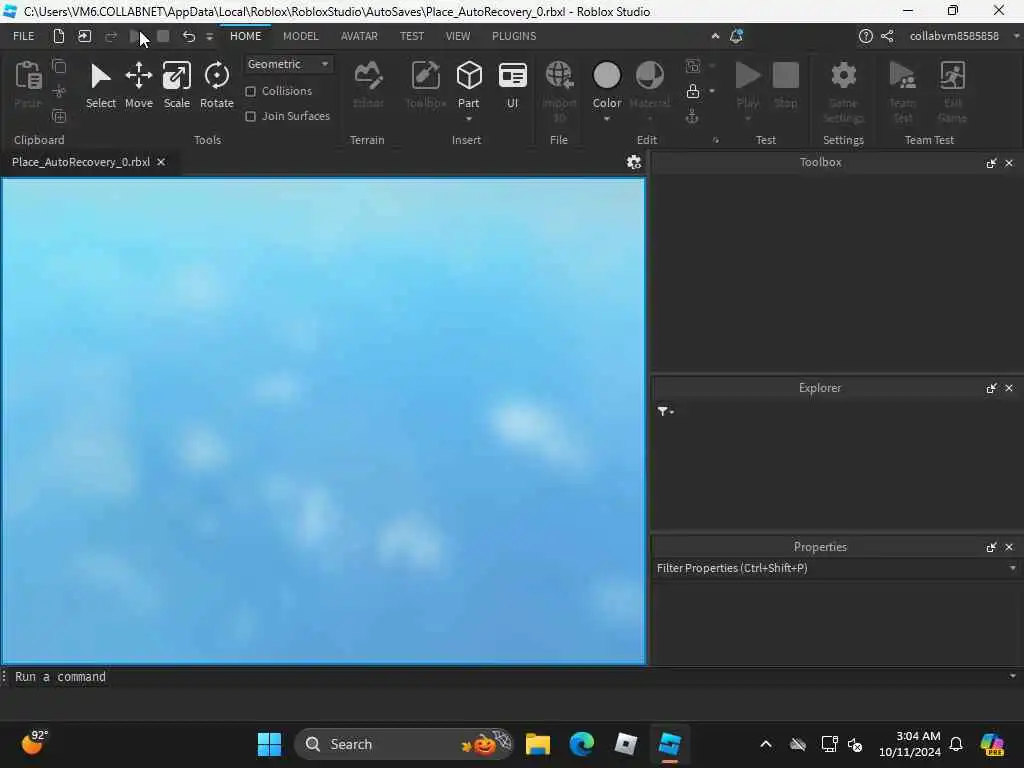This screenshot has width=1024, height=768.
Task: Open the notifications bell
Action: pos(737,36)
